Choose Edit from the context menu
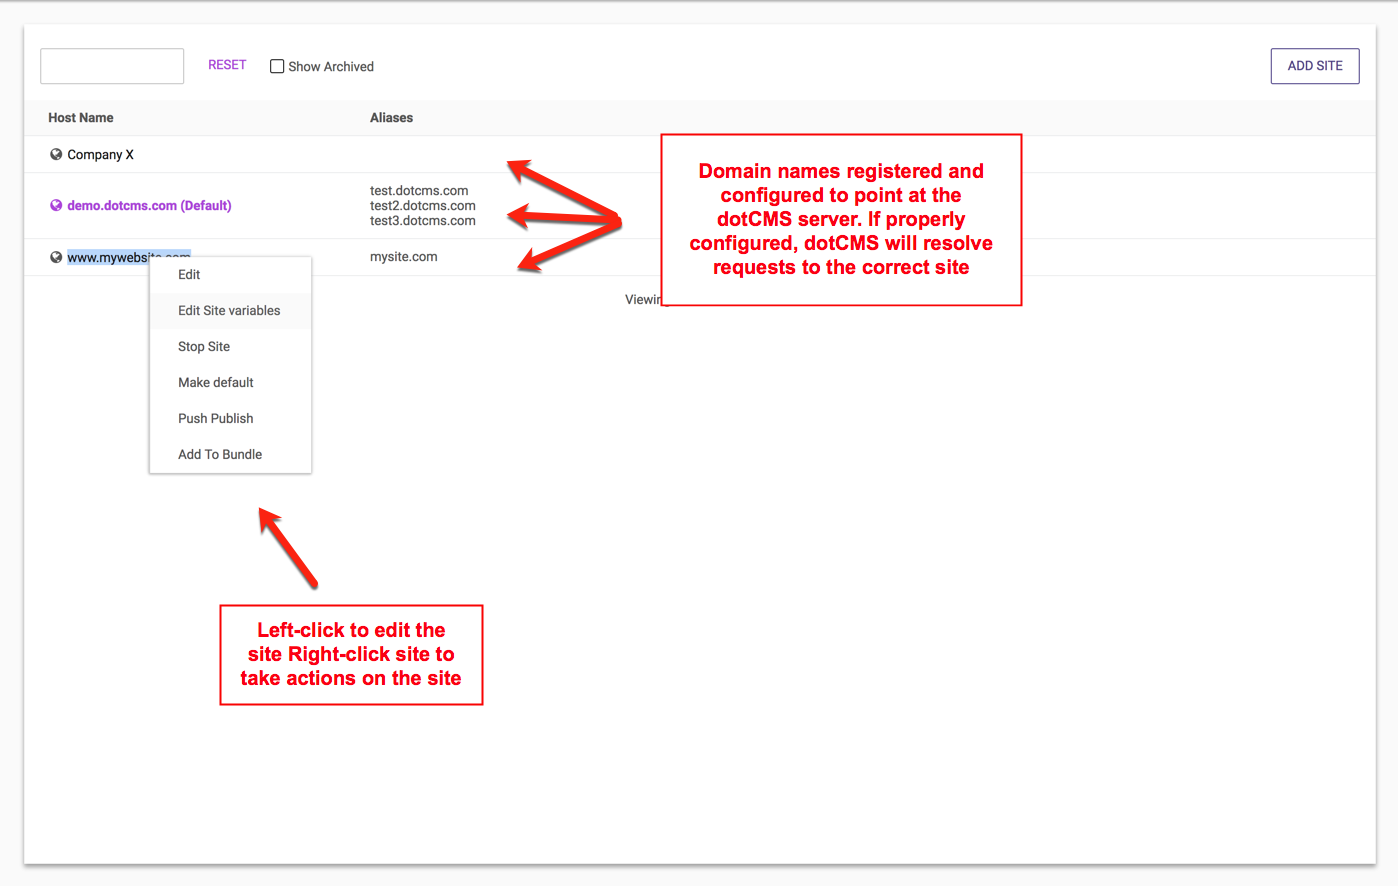This screenshot has width=1398, height=886. click(189, 274)
